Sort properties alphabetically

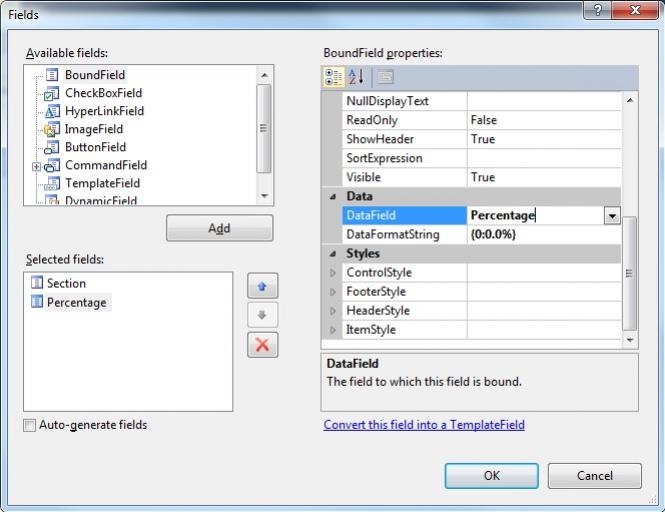[355, 77]
